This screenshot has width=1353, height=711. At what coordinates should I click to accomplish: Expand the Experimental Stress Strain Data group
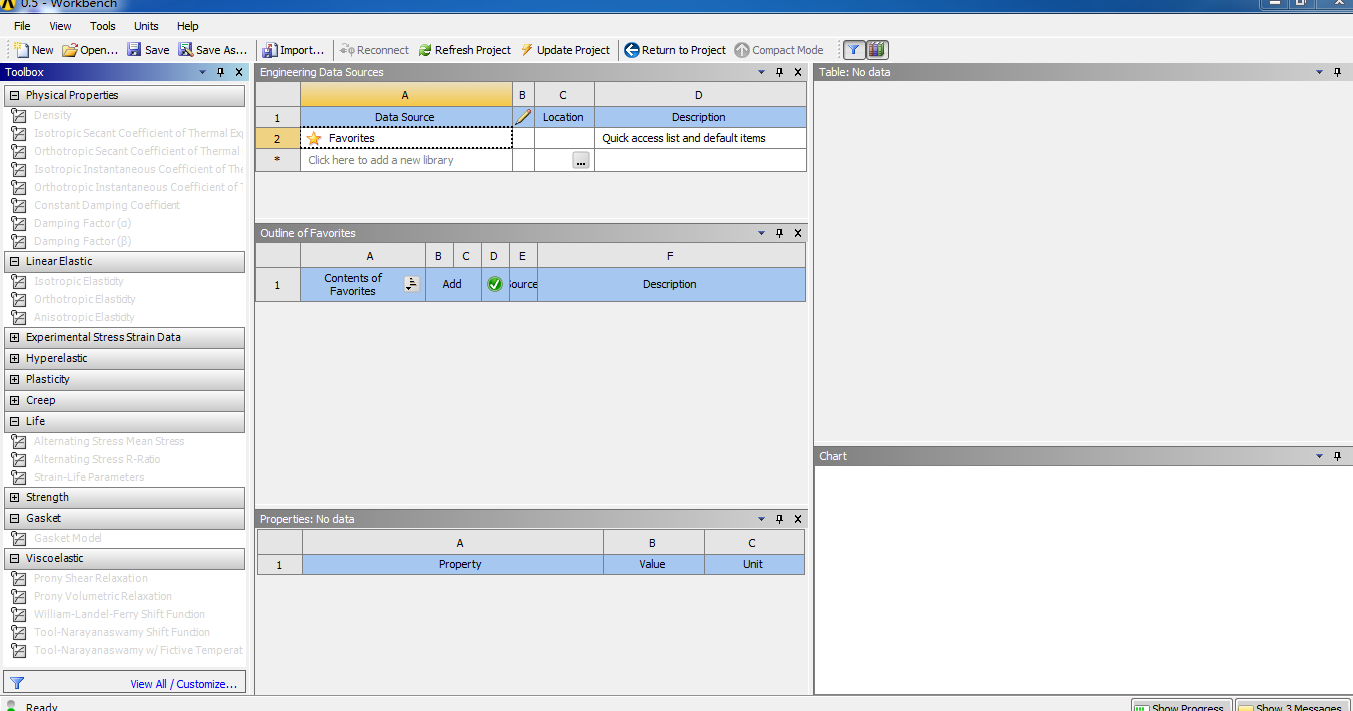click(x=15, y=337)
